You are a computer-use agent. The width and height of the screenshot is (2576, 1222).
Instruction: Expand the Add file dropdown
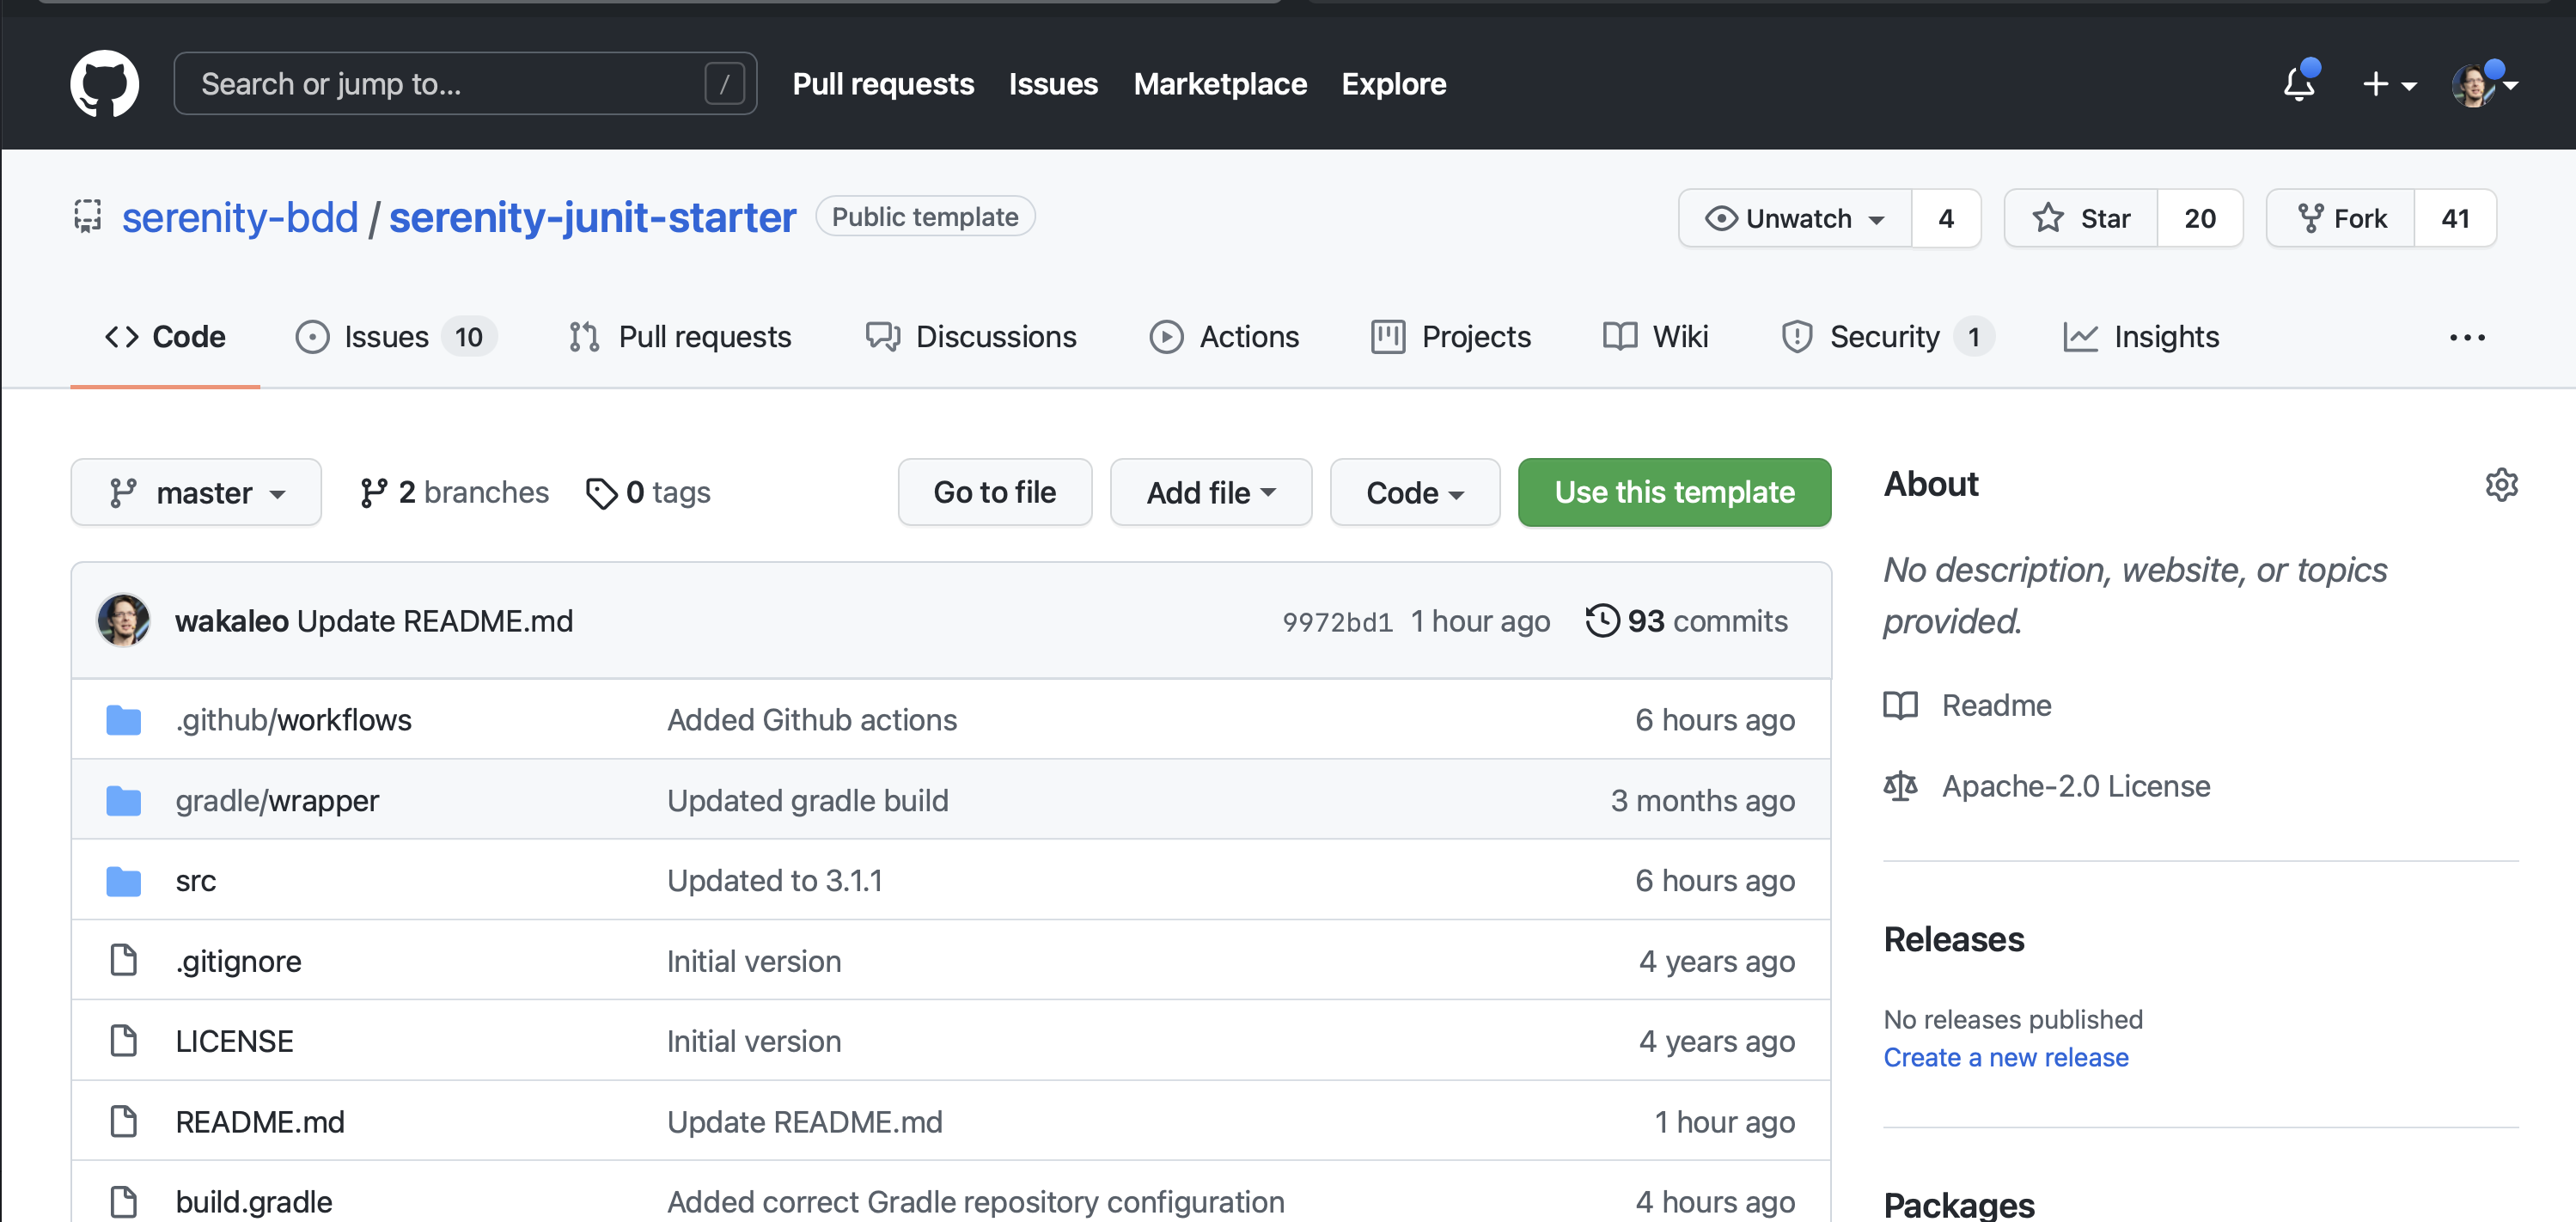[x=1210, y=492]
